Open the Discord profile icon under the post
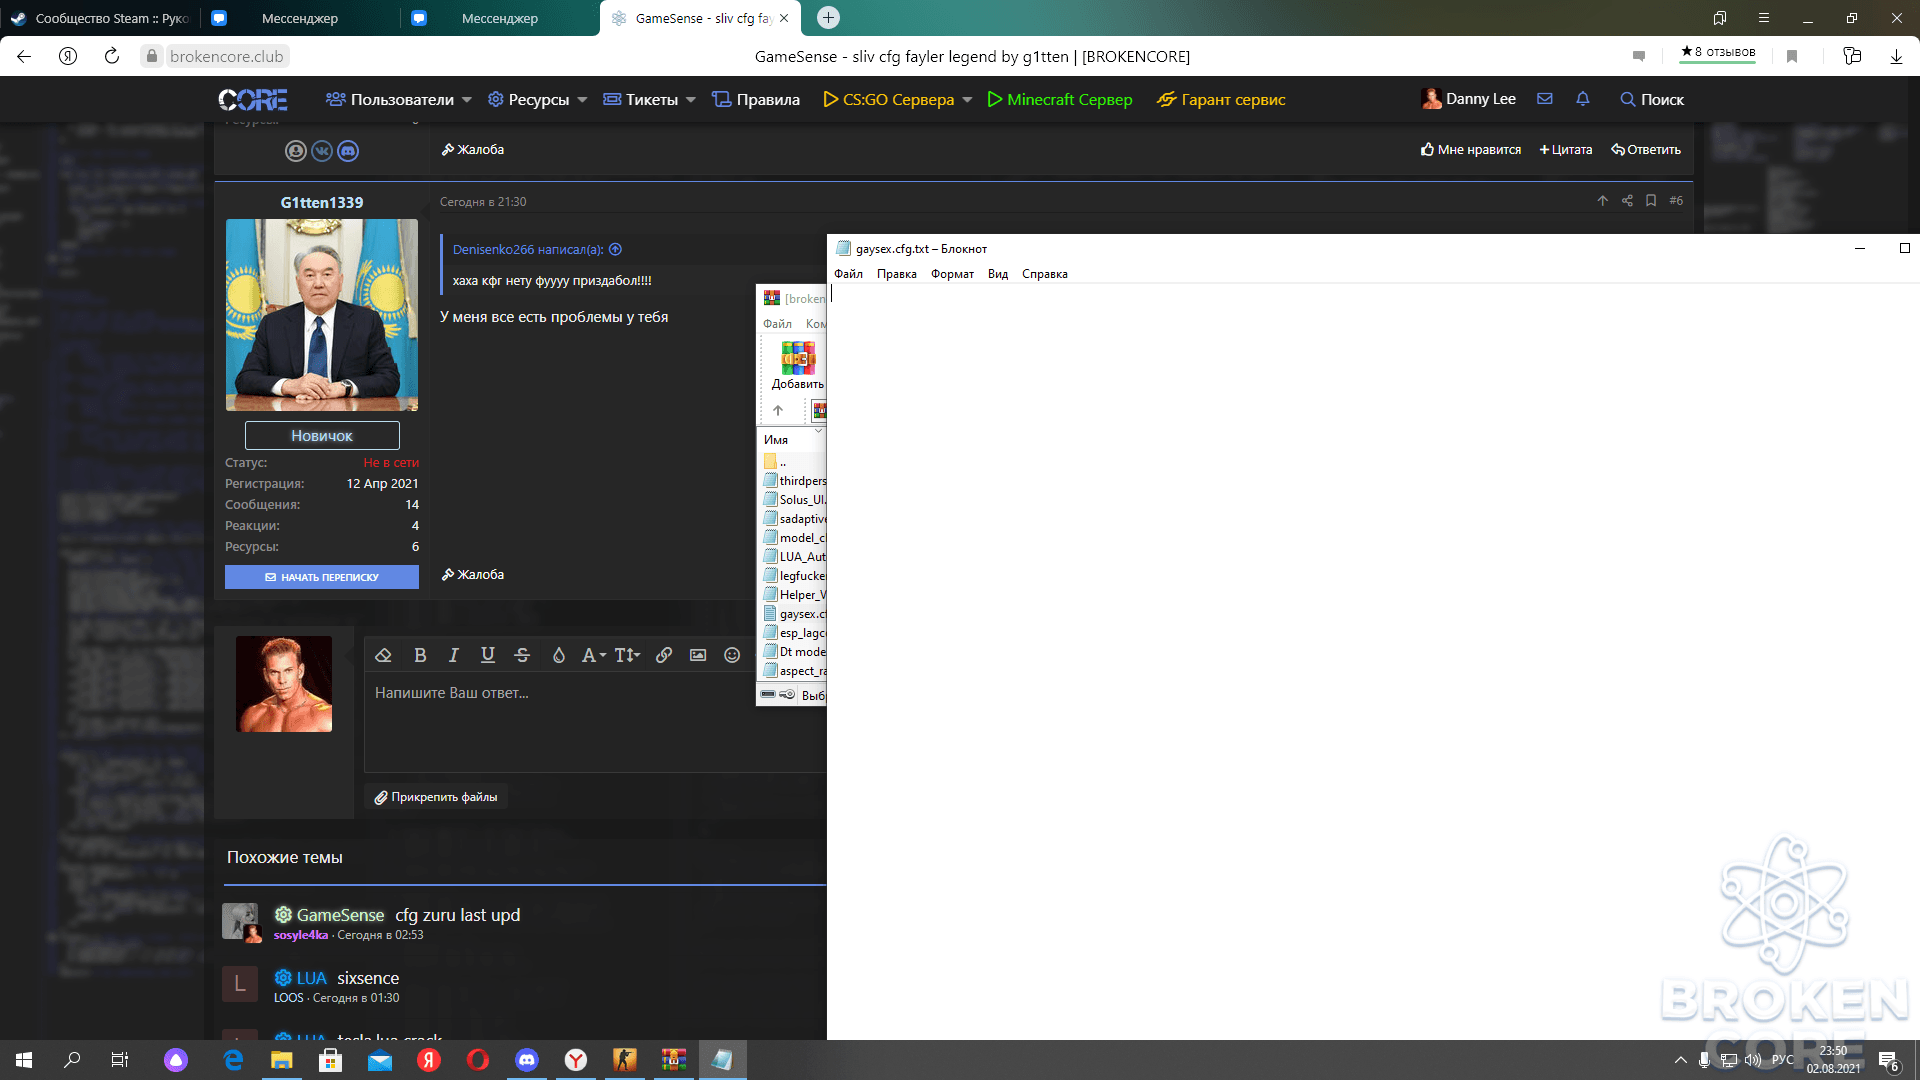The image size is (1920, 1080). 348,151
